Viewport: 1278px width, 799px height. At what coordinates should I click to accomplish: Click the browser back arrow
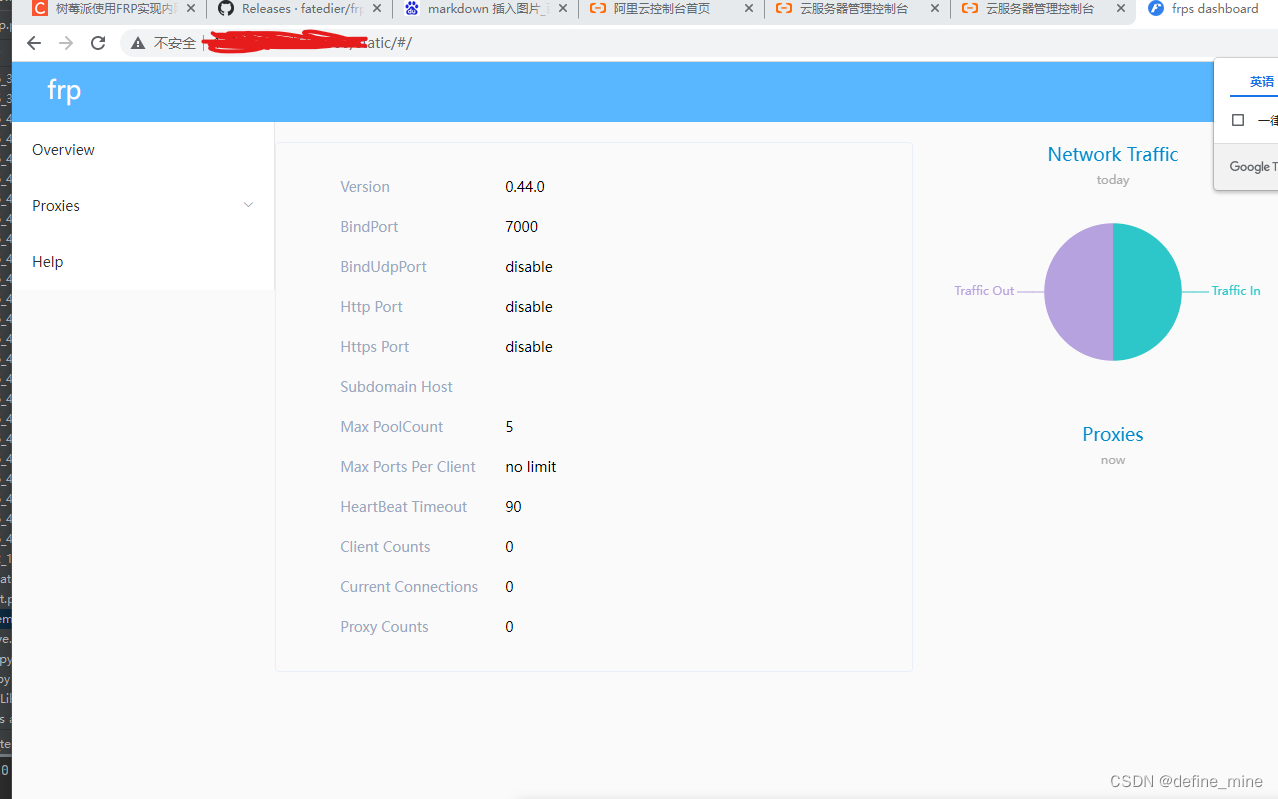coord(34,43)
